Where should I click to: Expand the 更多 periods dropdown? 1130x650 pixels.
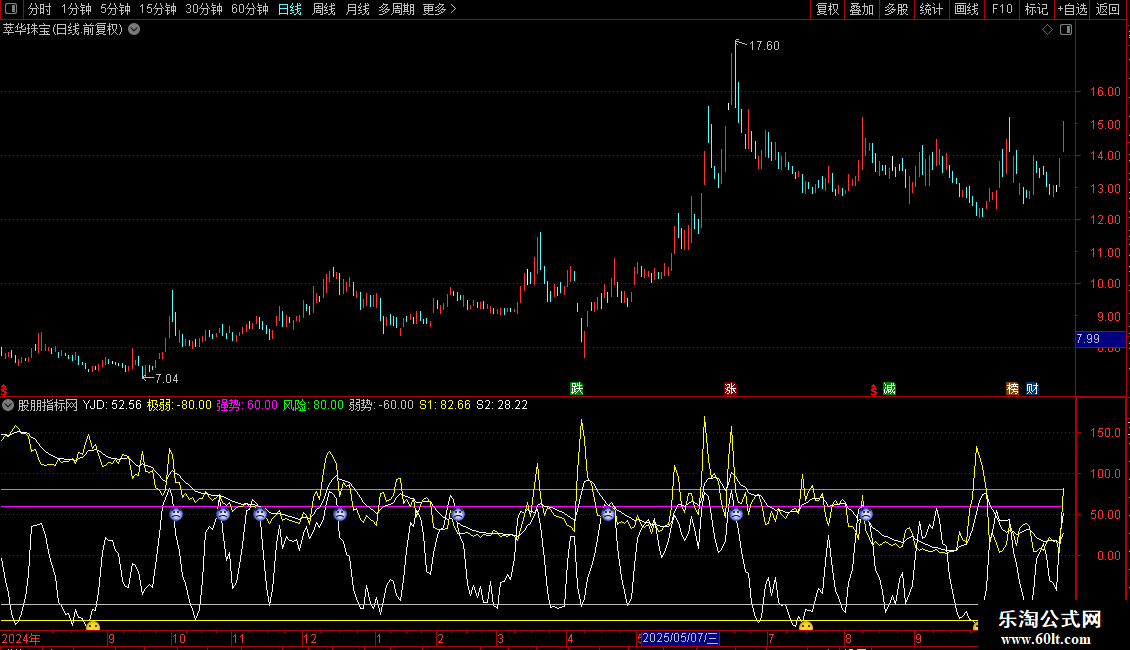click(x=439, y=9)
